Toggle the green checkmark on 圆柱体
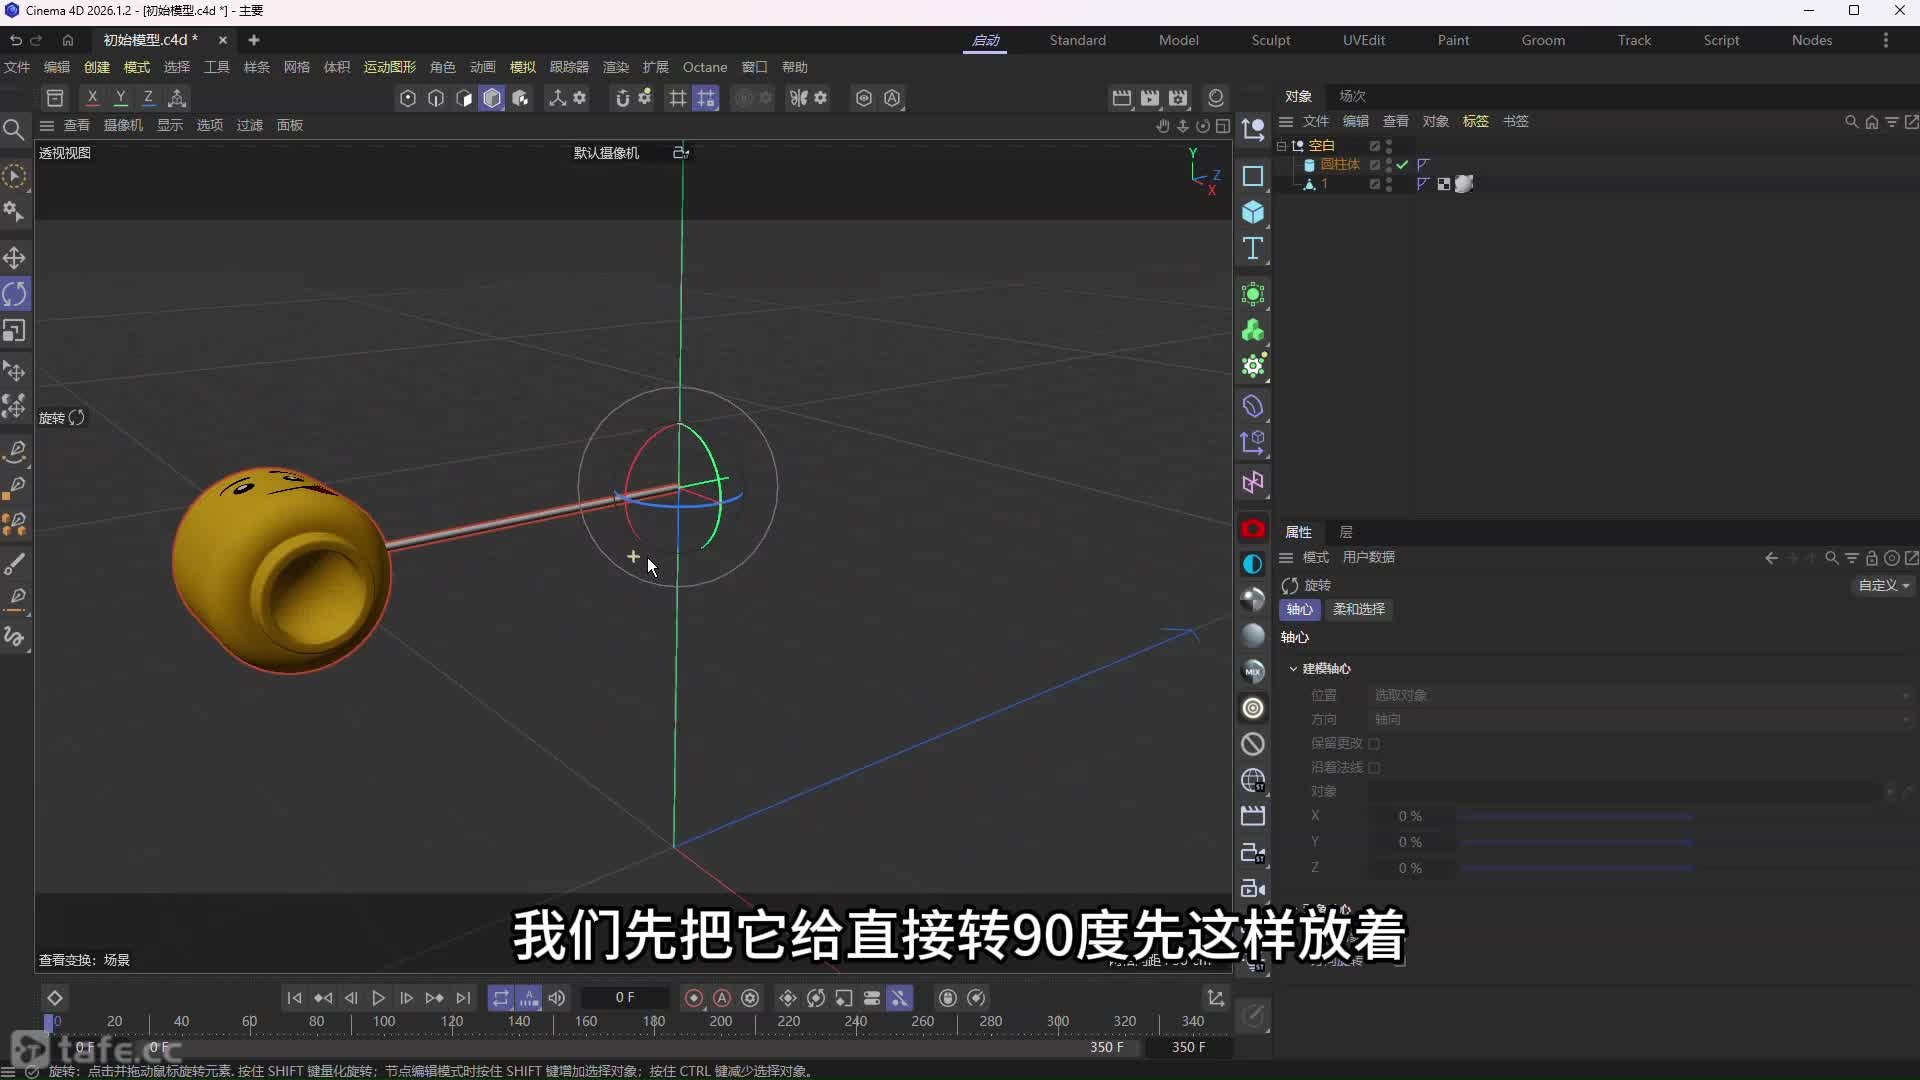 (1403, 165)
